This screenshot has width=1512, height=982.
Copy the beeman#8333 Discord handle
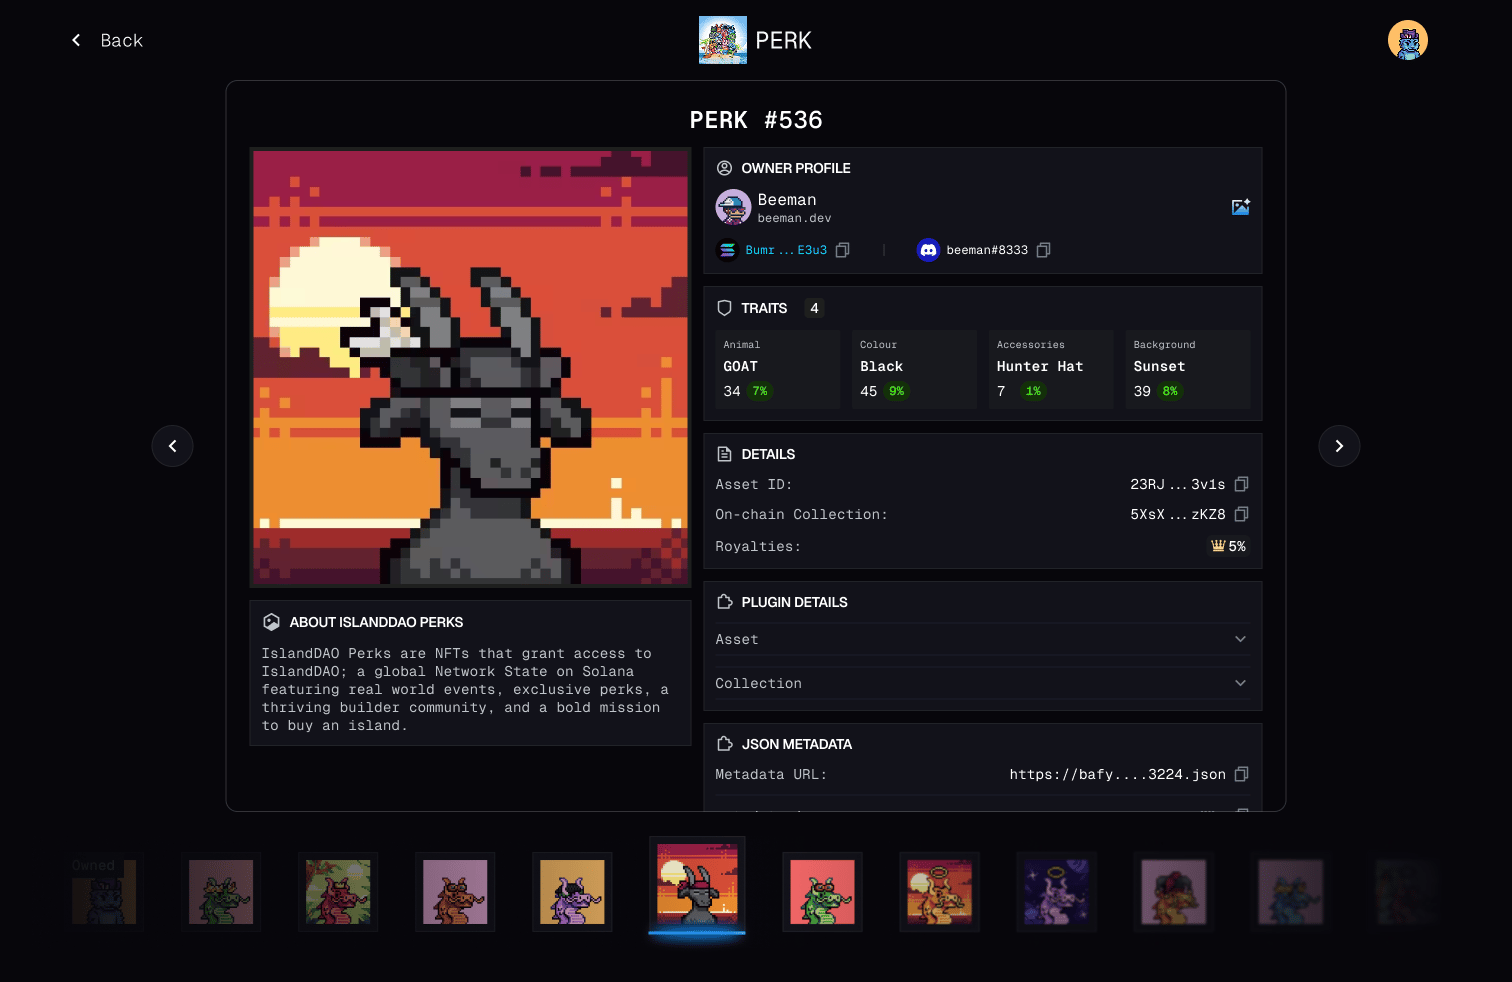1043,250
